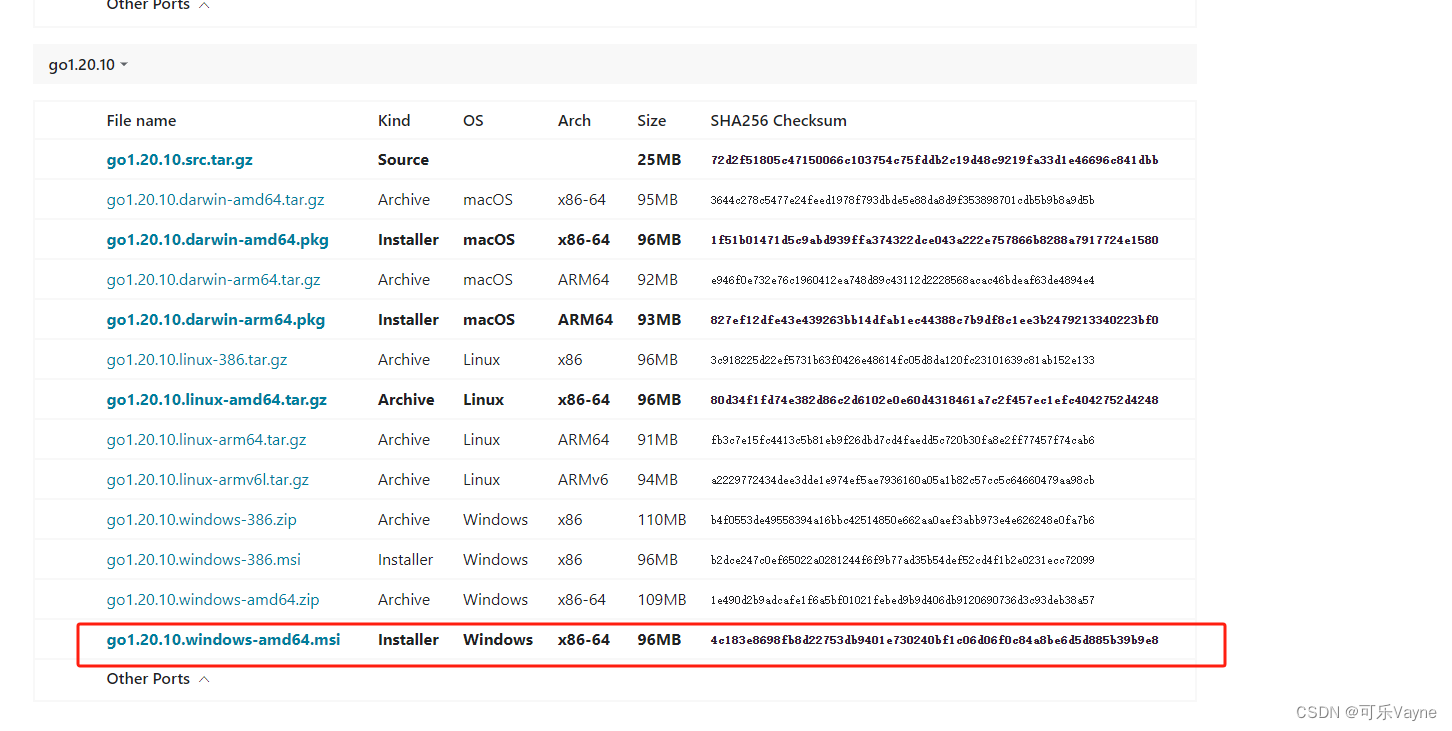Download go1.20.10.linux-armv6l.tar.gz archive
The width and height of the screenshot is (1452, 731).
pyautogui.click(x=207, y=480)
